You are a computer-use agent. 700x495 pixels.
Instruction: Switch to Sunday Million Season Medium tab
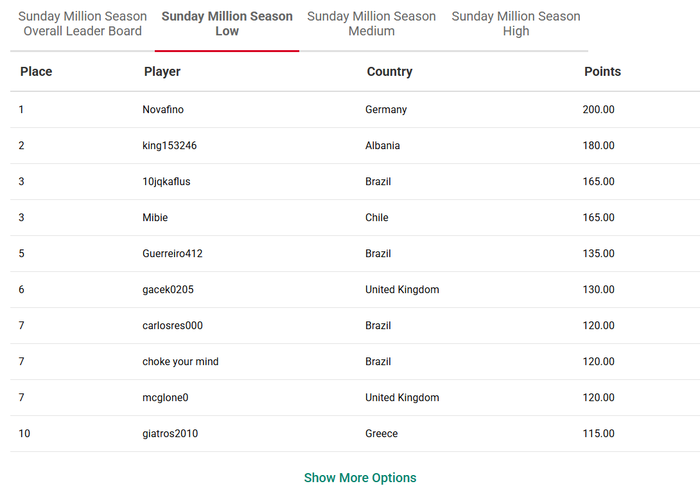point(371,24)
